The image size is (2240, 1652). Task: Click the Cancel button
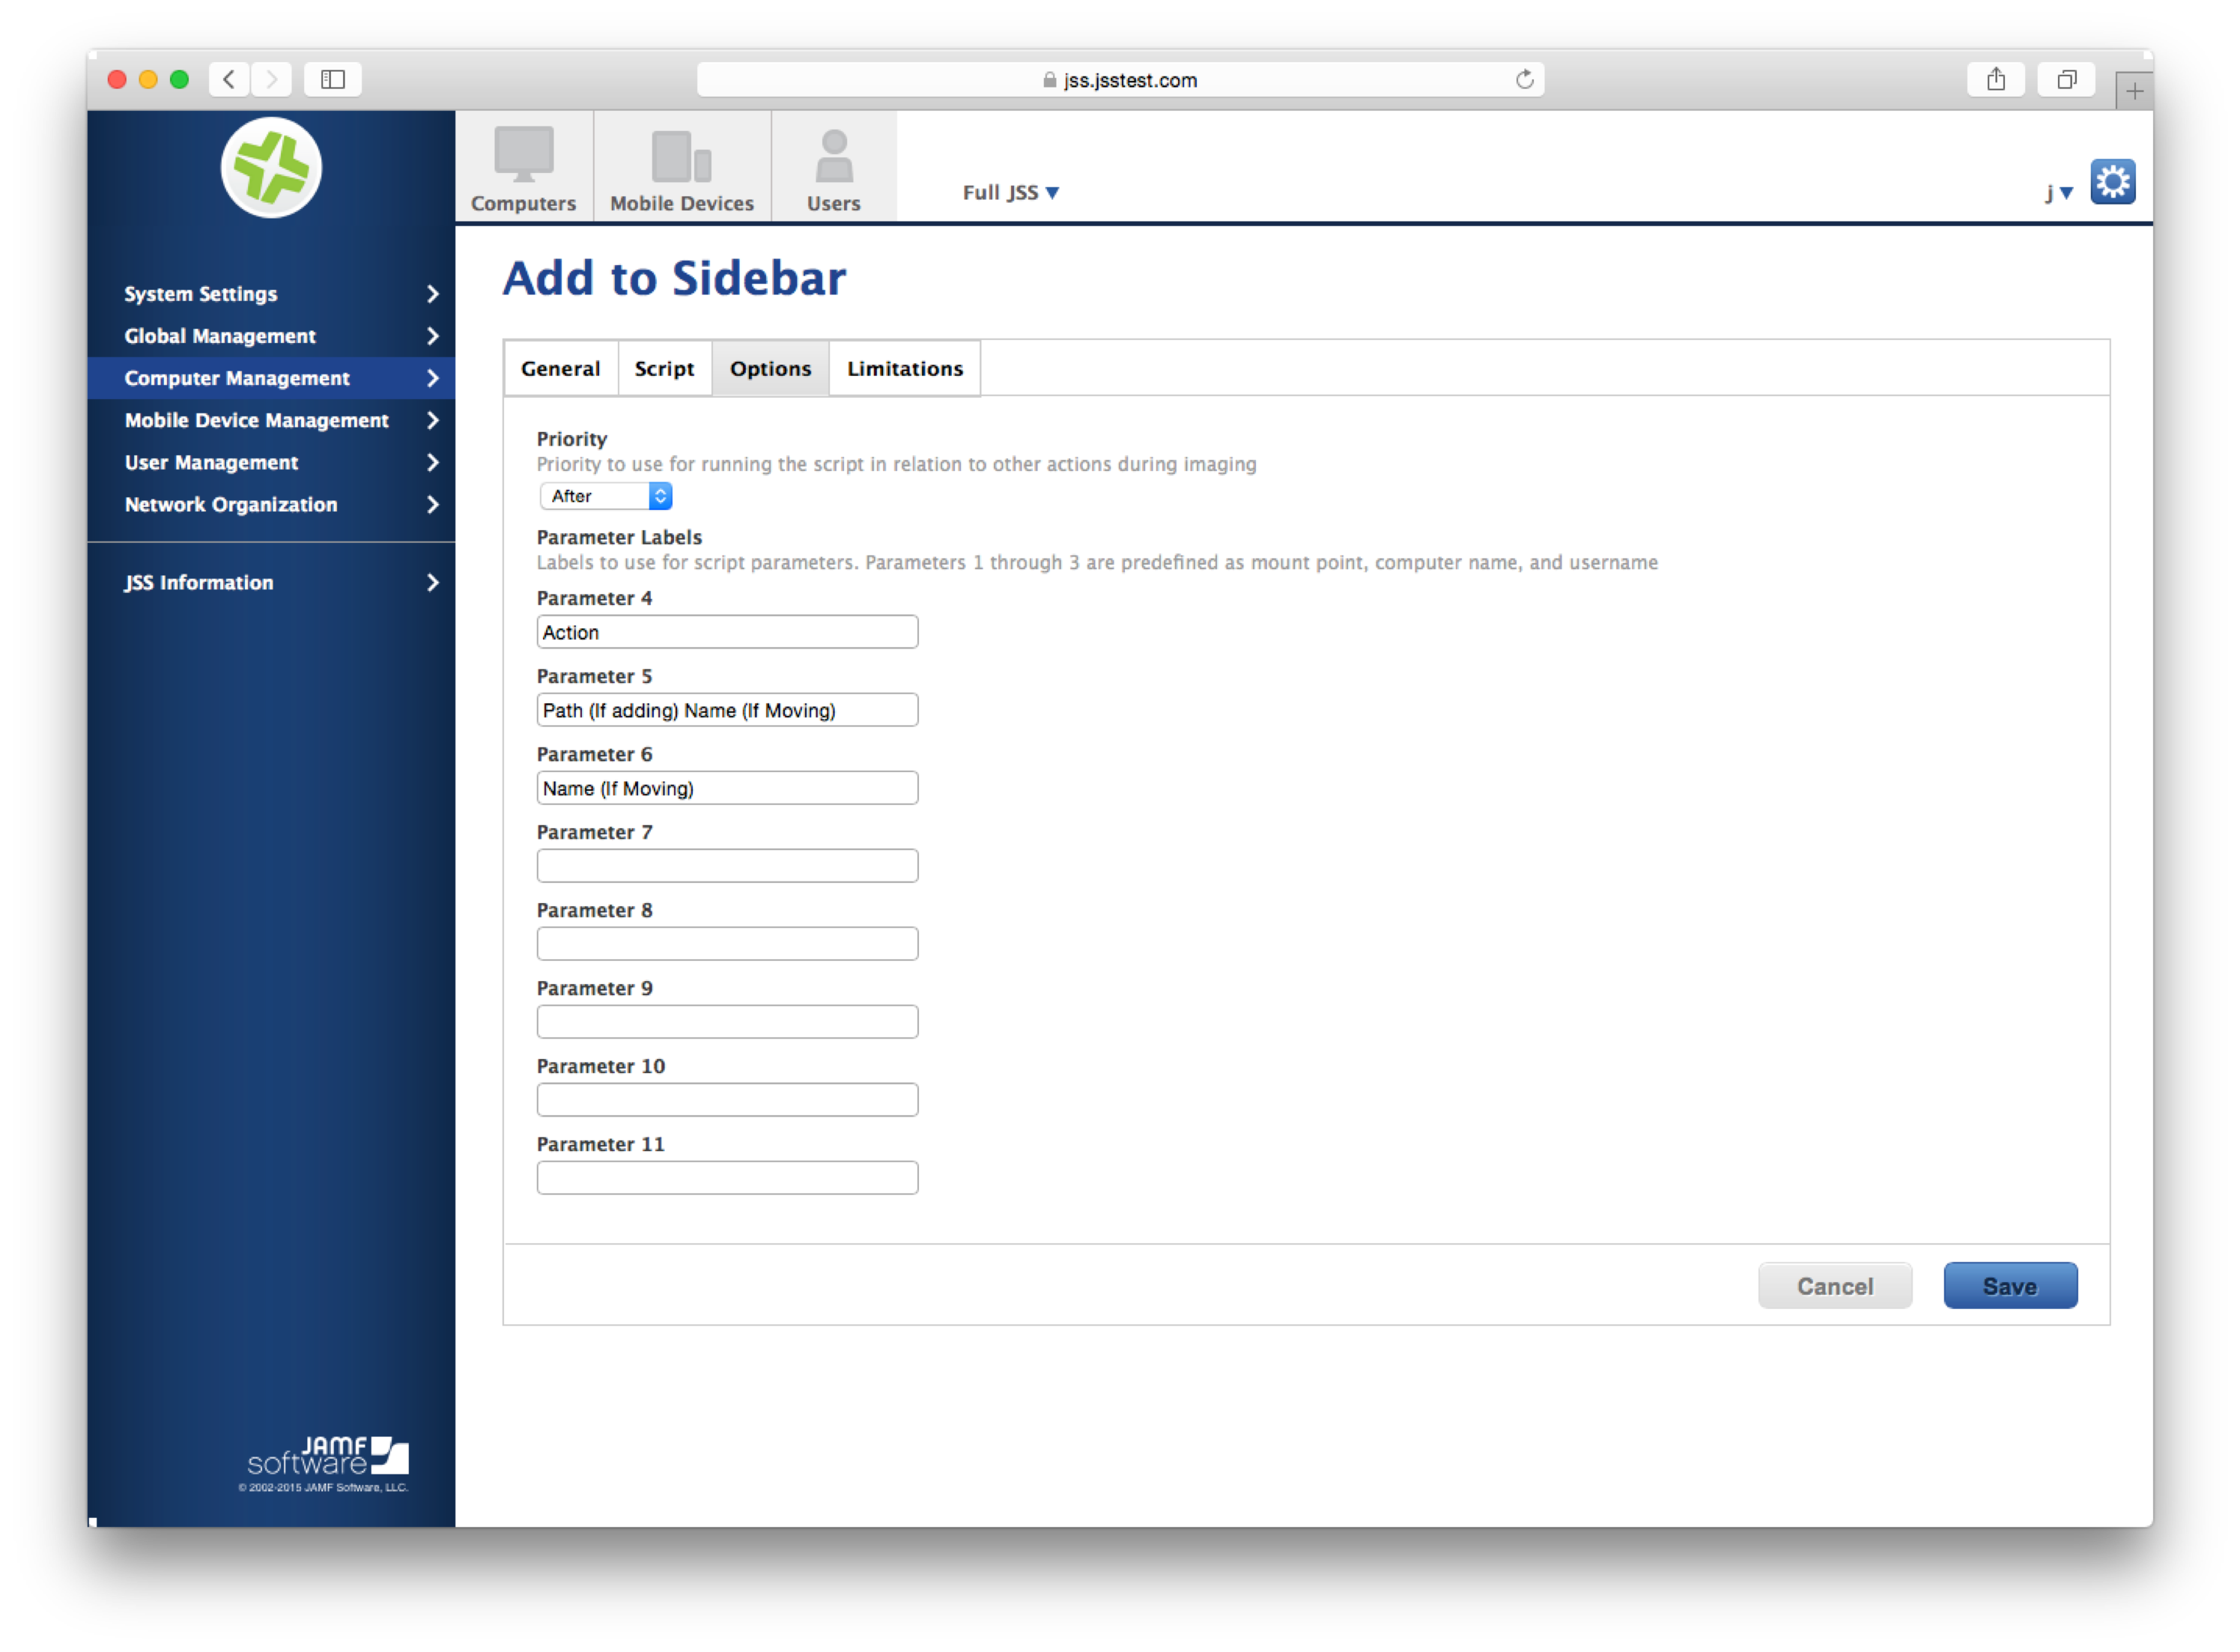tap(1835, 1286)
